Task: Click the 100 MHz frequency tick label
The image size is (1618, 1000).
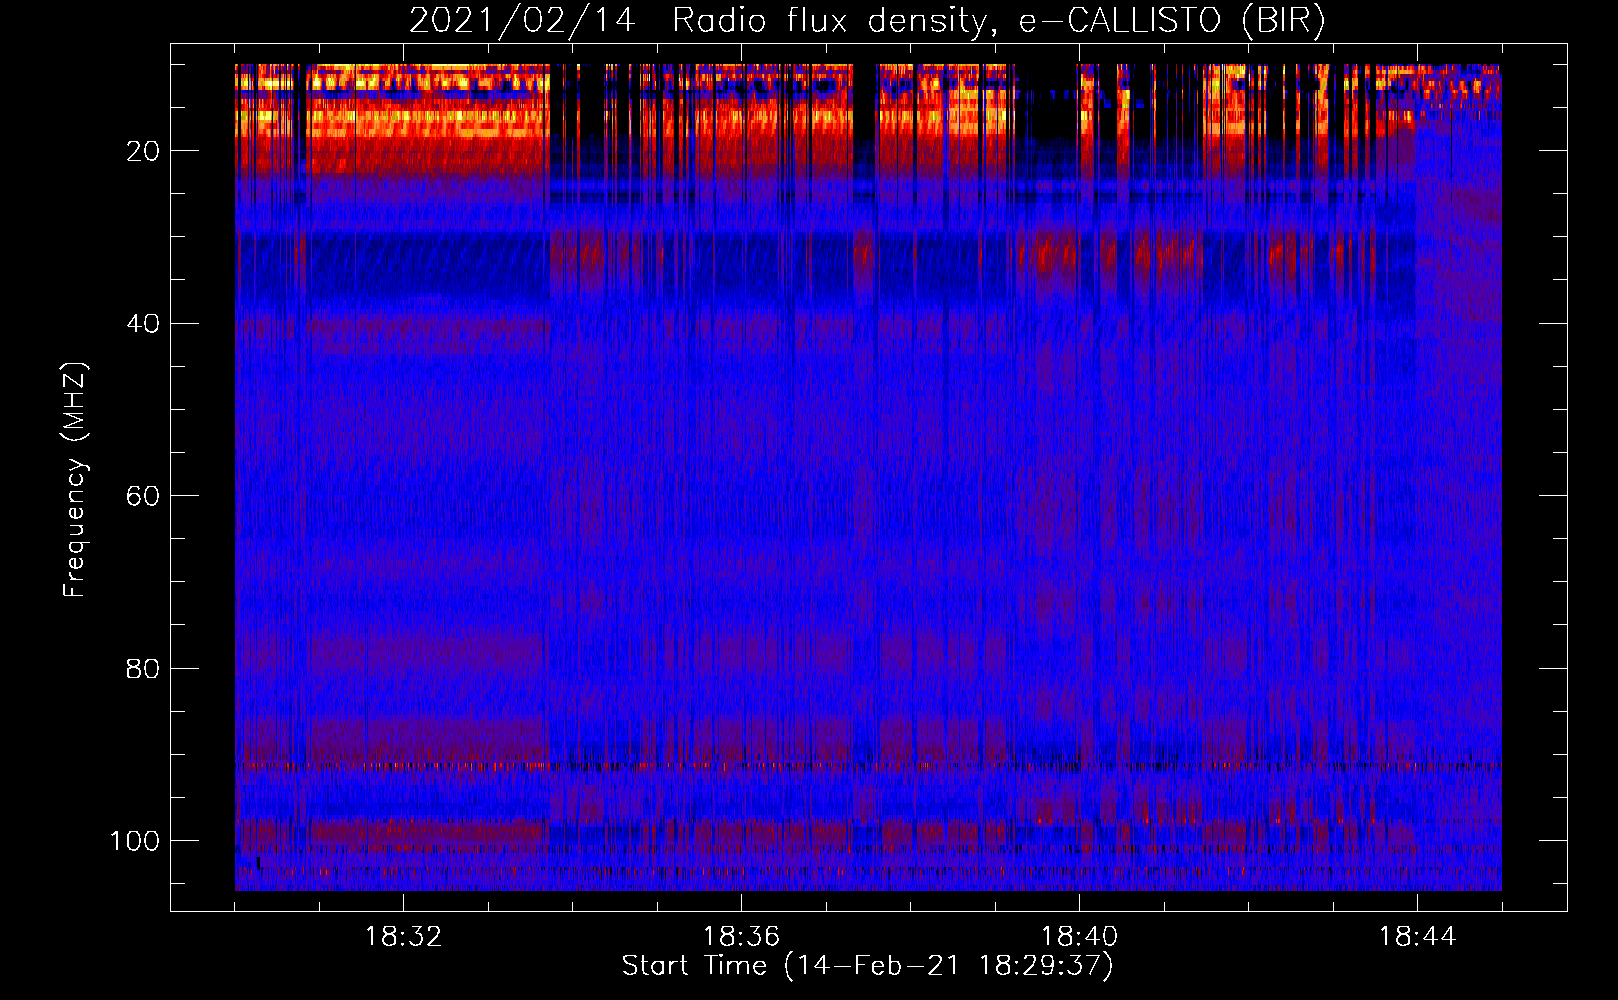Action: pyautogui.click(x=135, y=840)
